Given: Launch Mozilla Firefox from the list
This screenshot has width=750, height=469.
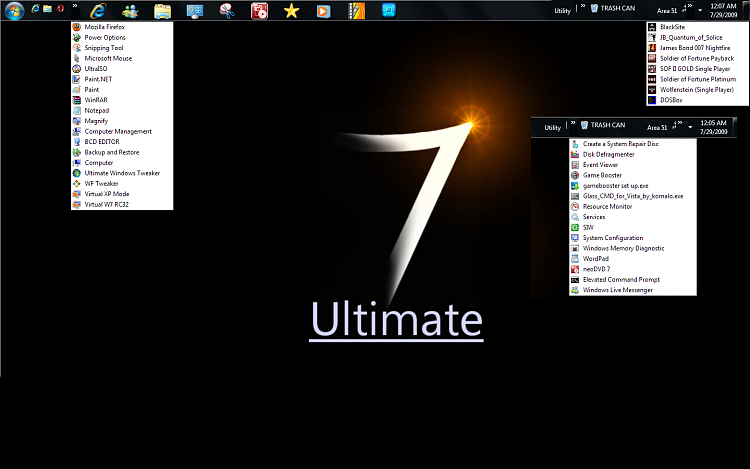Looking at the screenshot, I should click(122, 27).
